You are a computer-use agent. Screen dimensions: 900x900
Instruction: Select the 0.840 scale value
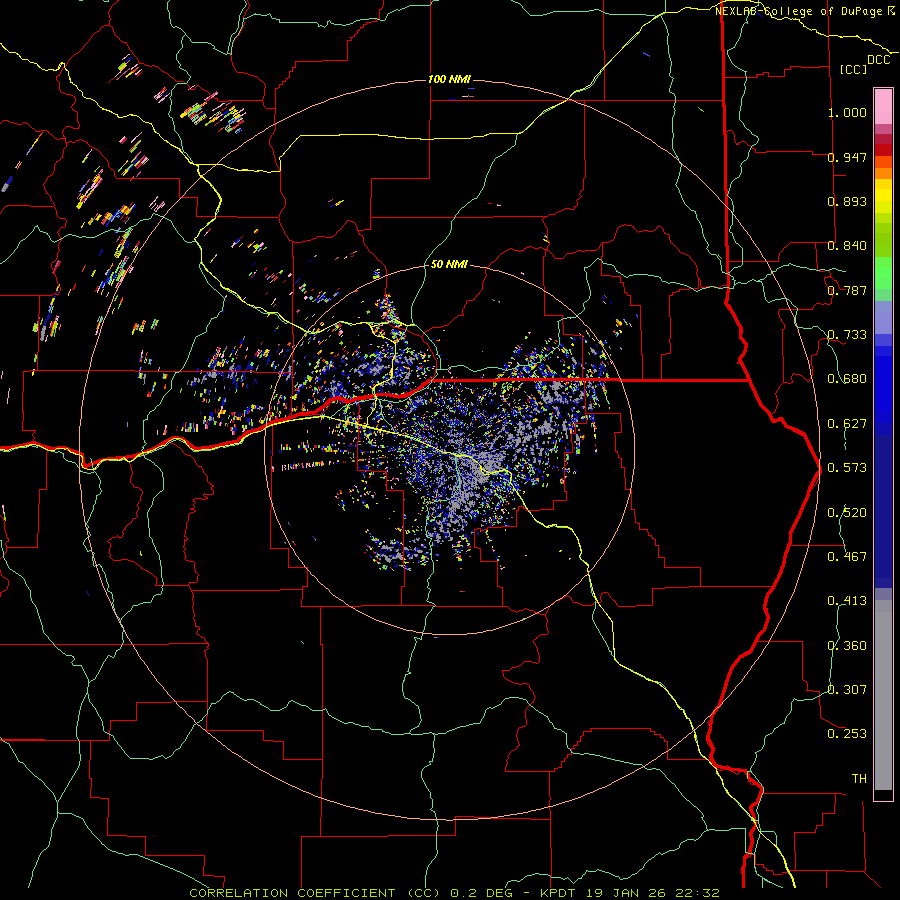pos(847,246)
